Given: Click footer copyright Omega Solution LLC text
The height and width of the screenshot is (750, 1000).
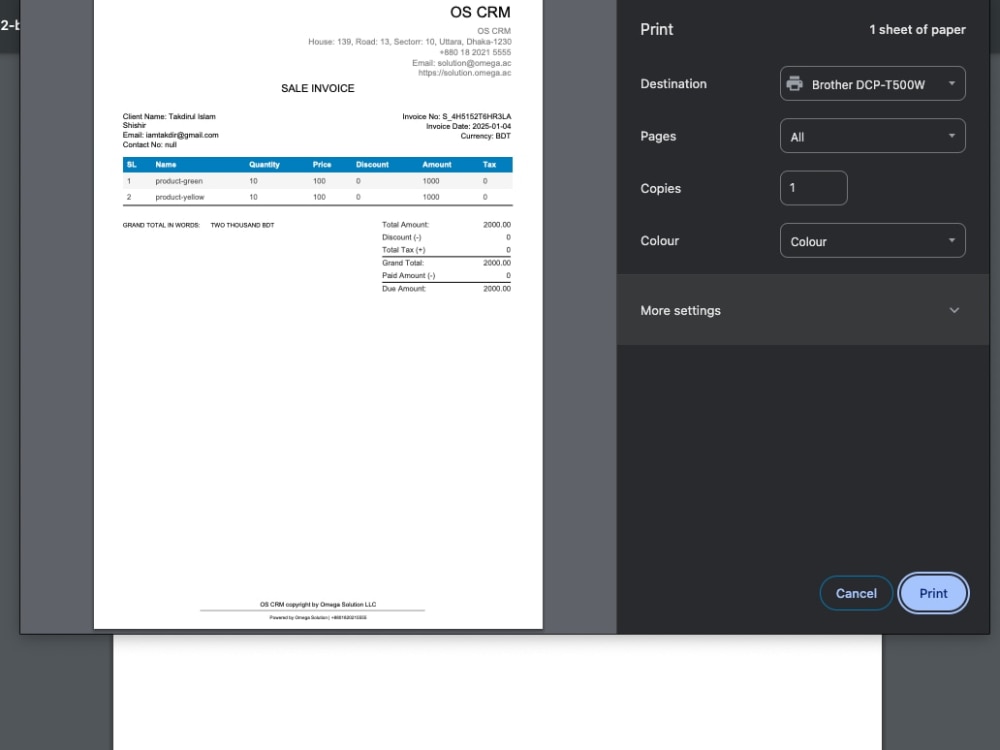Looking at the screenshot, I should (x=318, y=605).
